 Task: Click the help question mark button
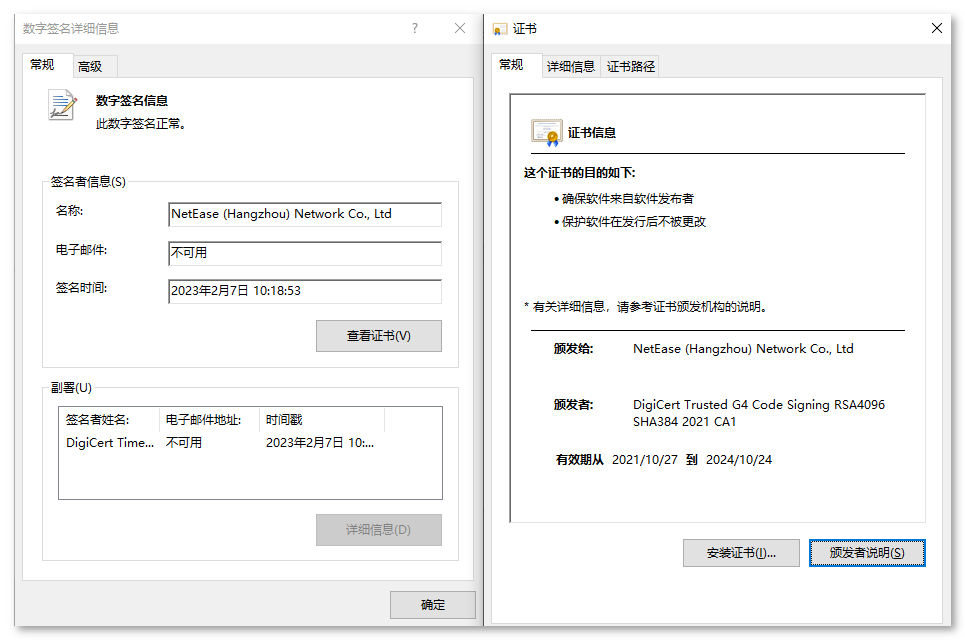click(415, 29)
